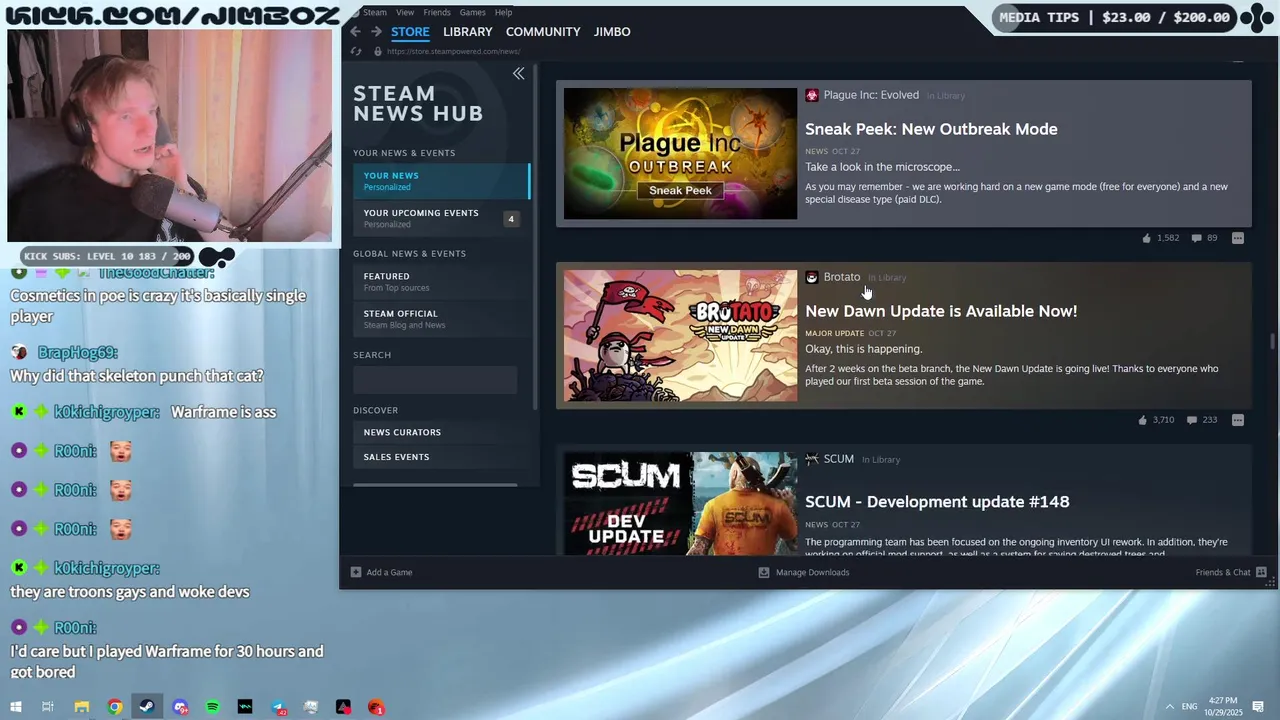
Task: Open the Plague Inc Outbreak thumbnail
Action: (x=680, y=153)
